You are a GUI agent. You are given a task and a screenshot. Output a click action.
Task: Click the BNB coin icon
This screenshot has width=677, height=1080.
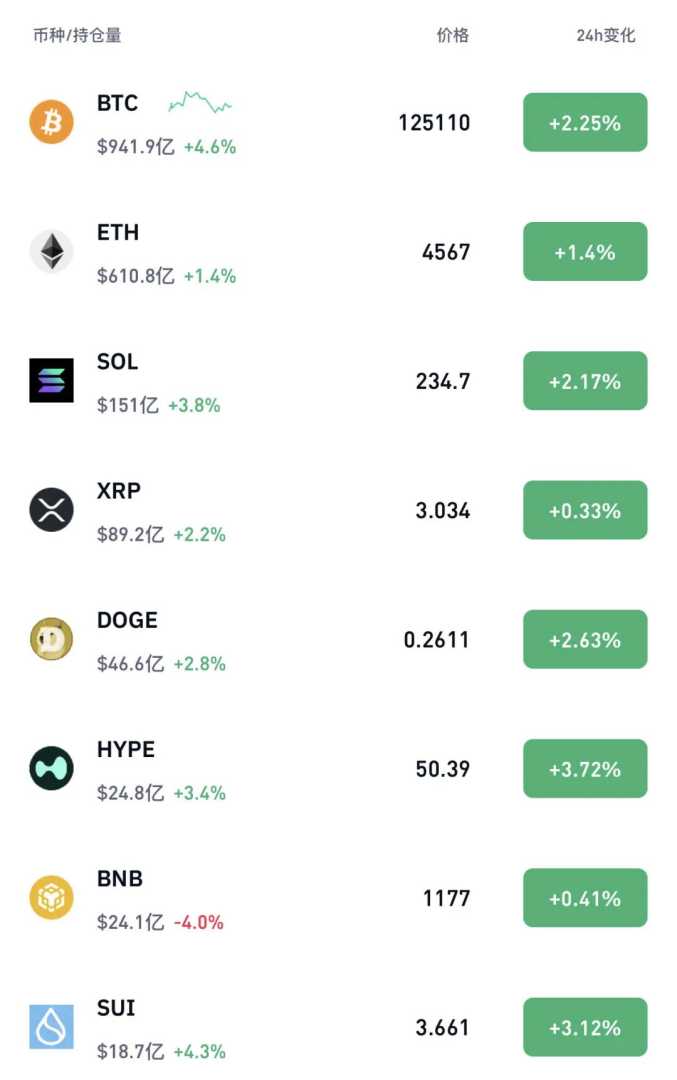pyautogui.click(x=51, y=897)
